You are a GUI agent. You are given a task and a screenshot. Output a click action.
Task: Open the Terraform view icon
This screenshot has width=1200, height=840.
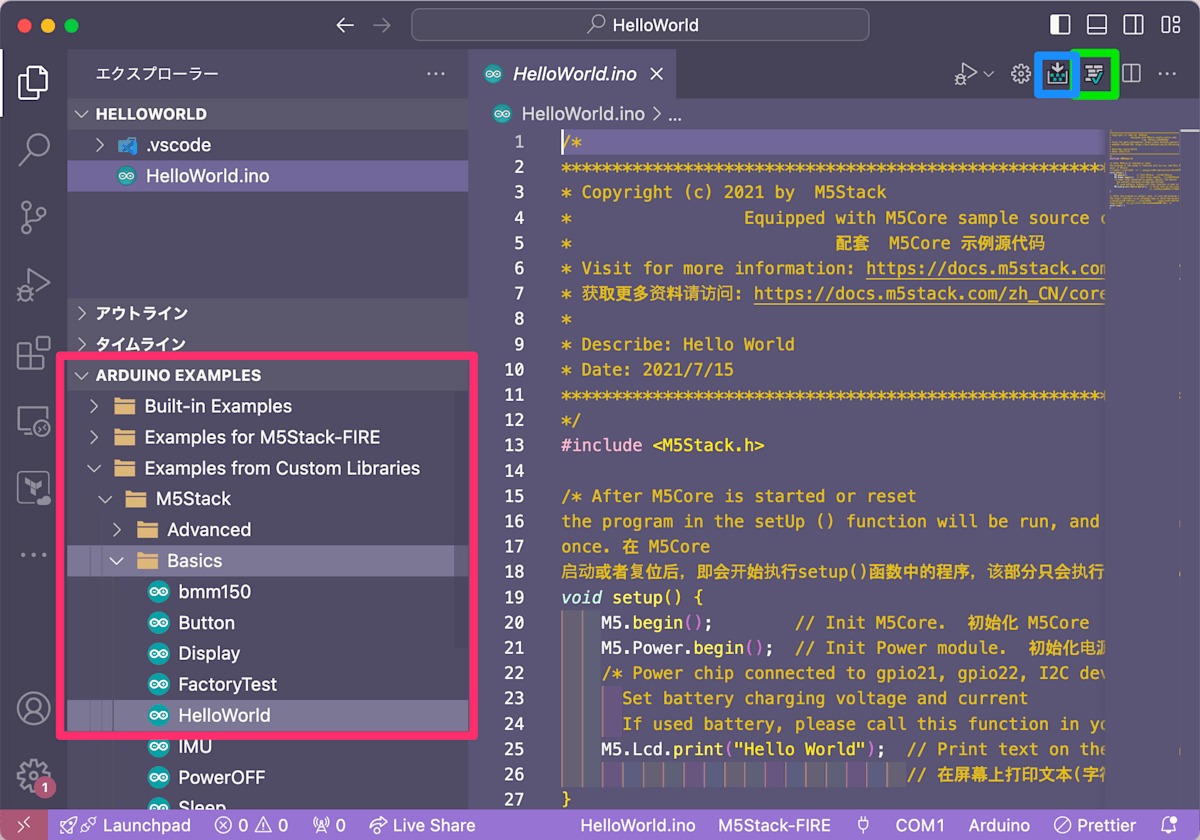(x=33, y=488)
